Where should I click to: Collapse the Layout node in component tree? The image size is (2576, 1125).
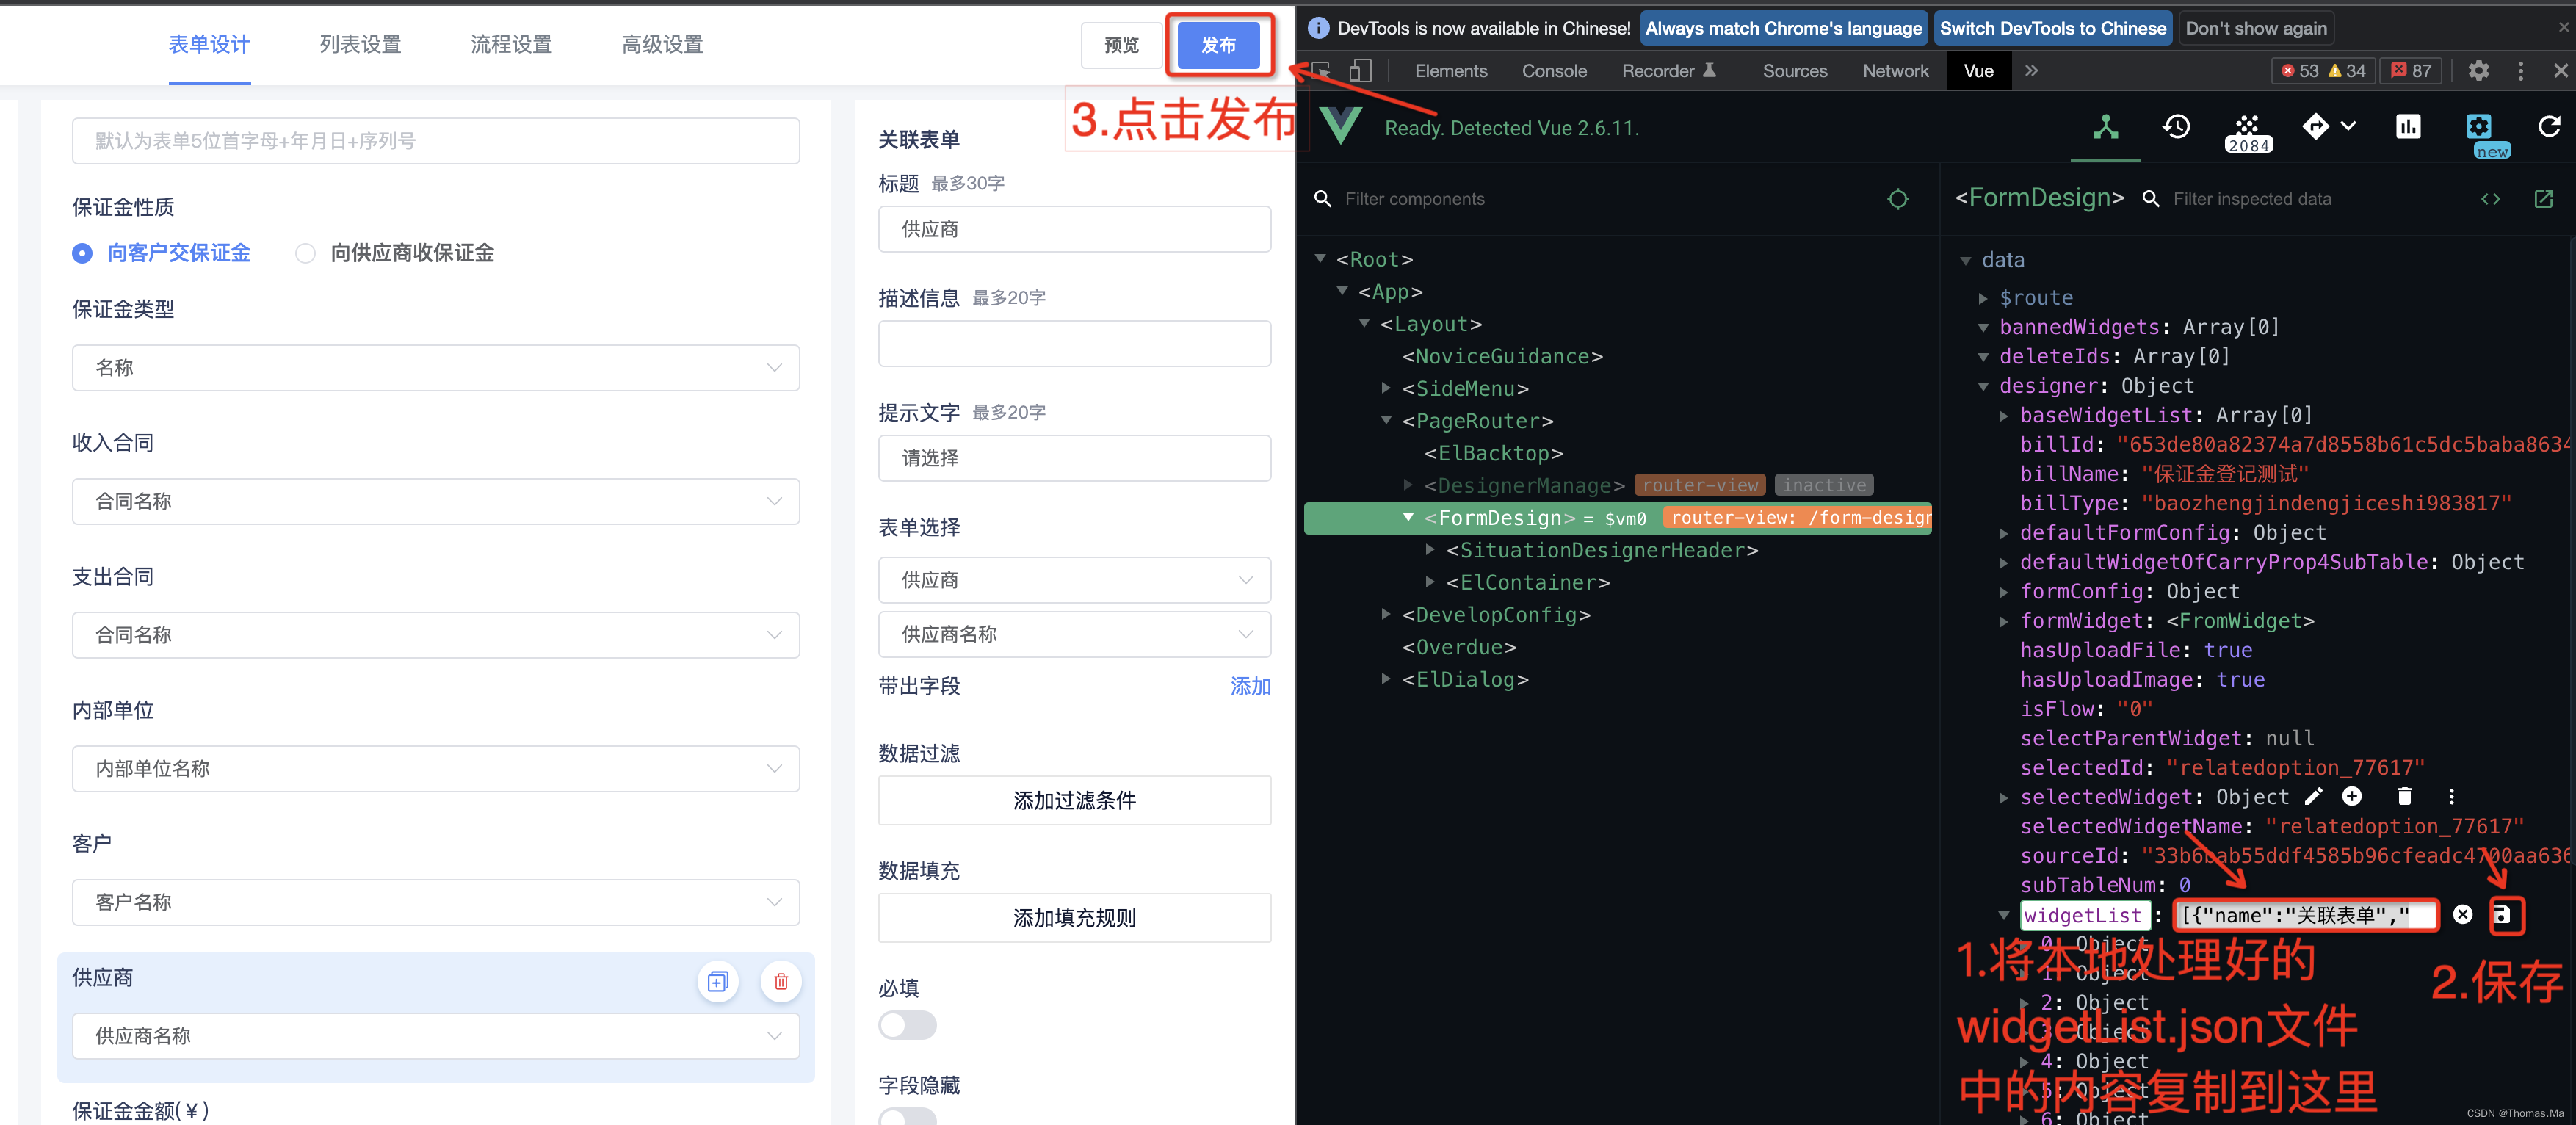tap(1364, 323)
